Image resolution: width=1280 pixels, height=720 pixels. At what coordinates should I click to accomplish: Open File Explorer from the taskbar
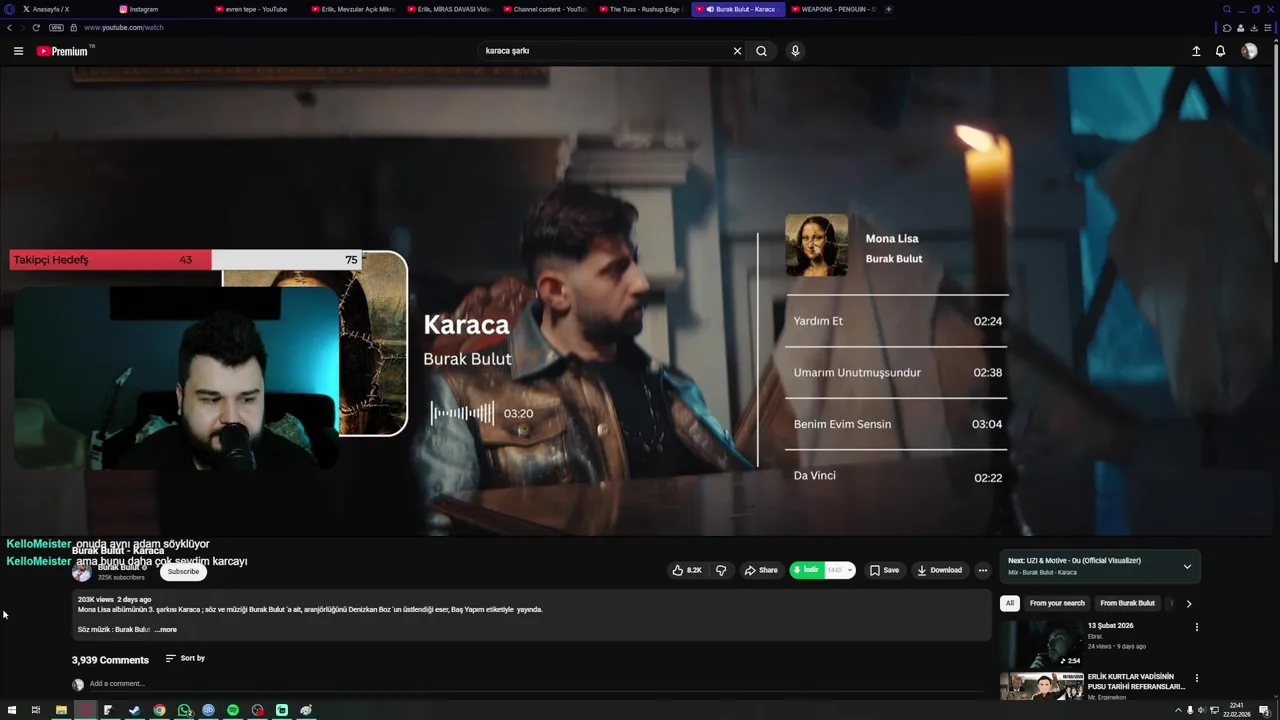click(x=61, y=710)
